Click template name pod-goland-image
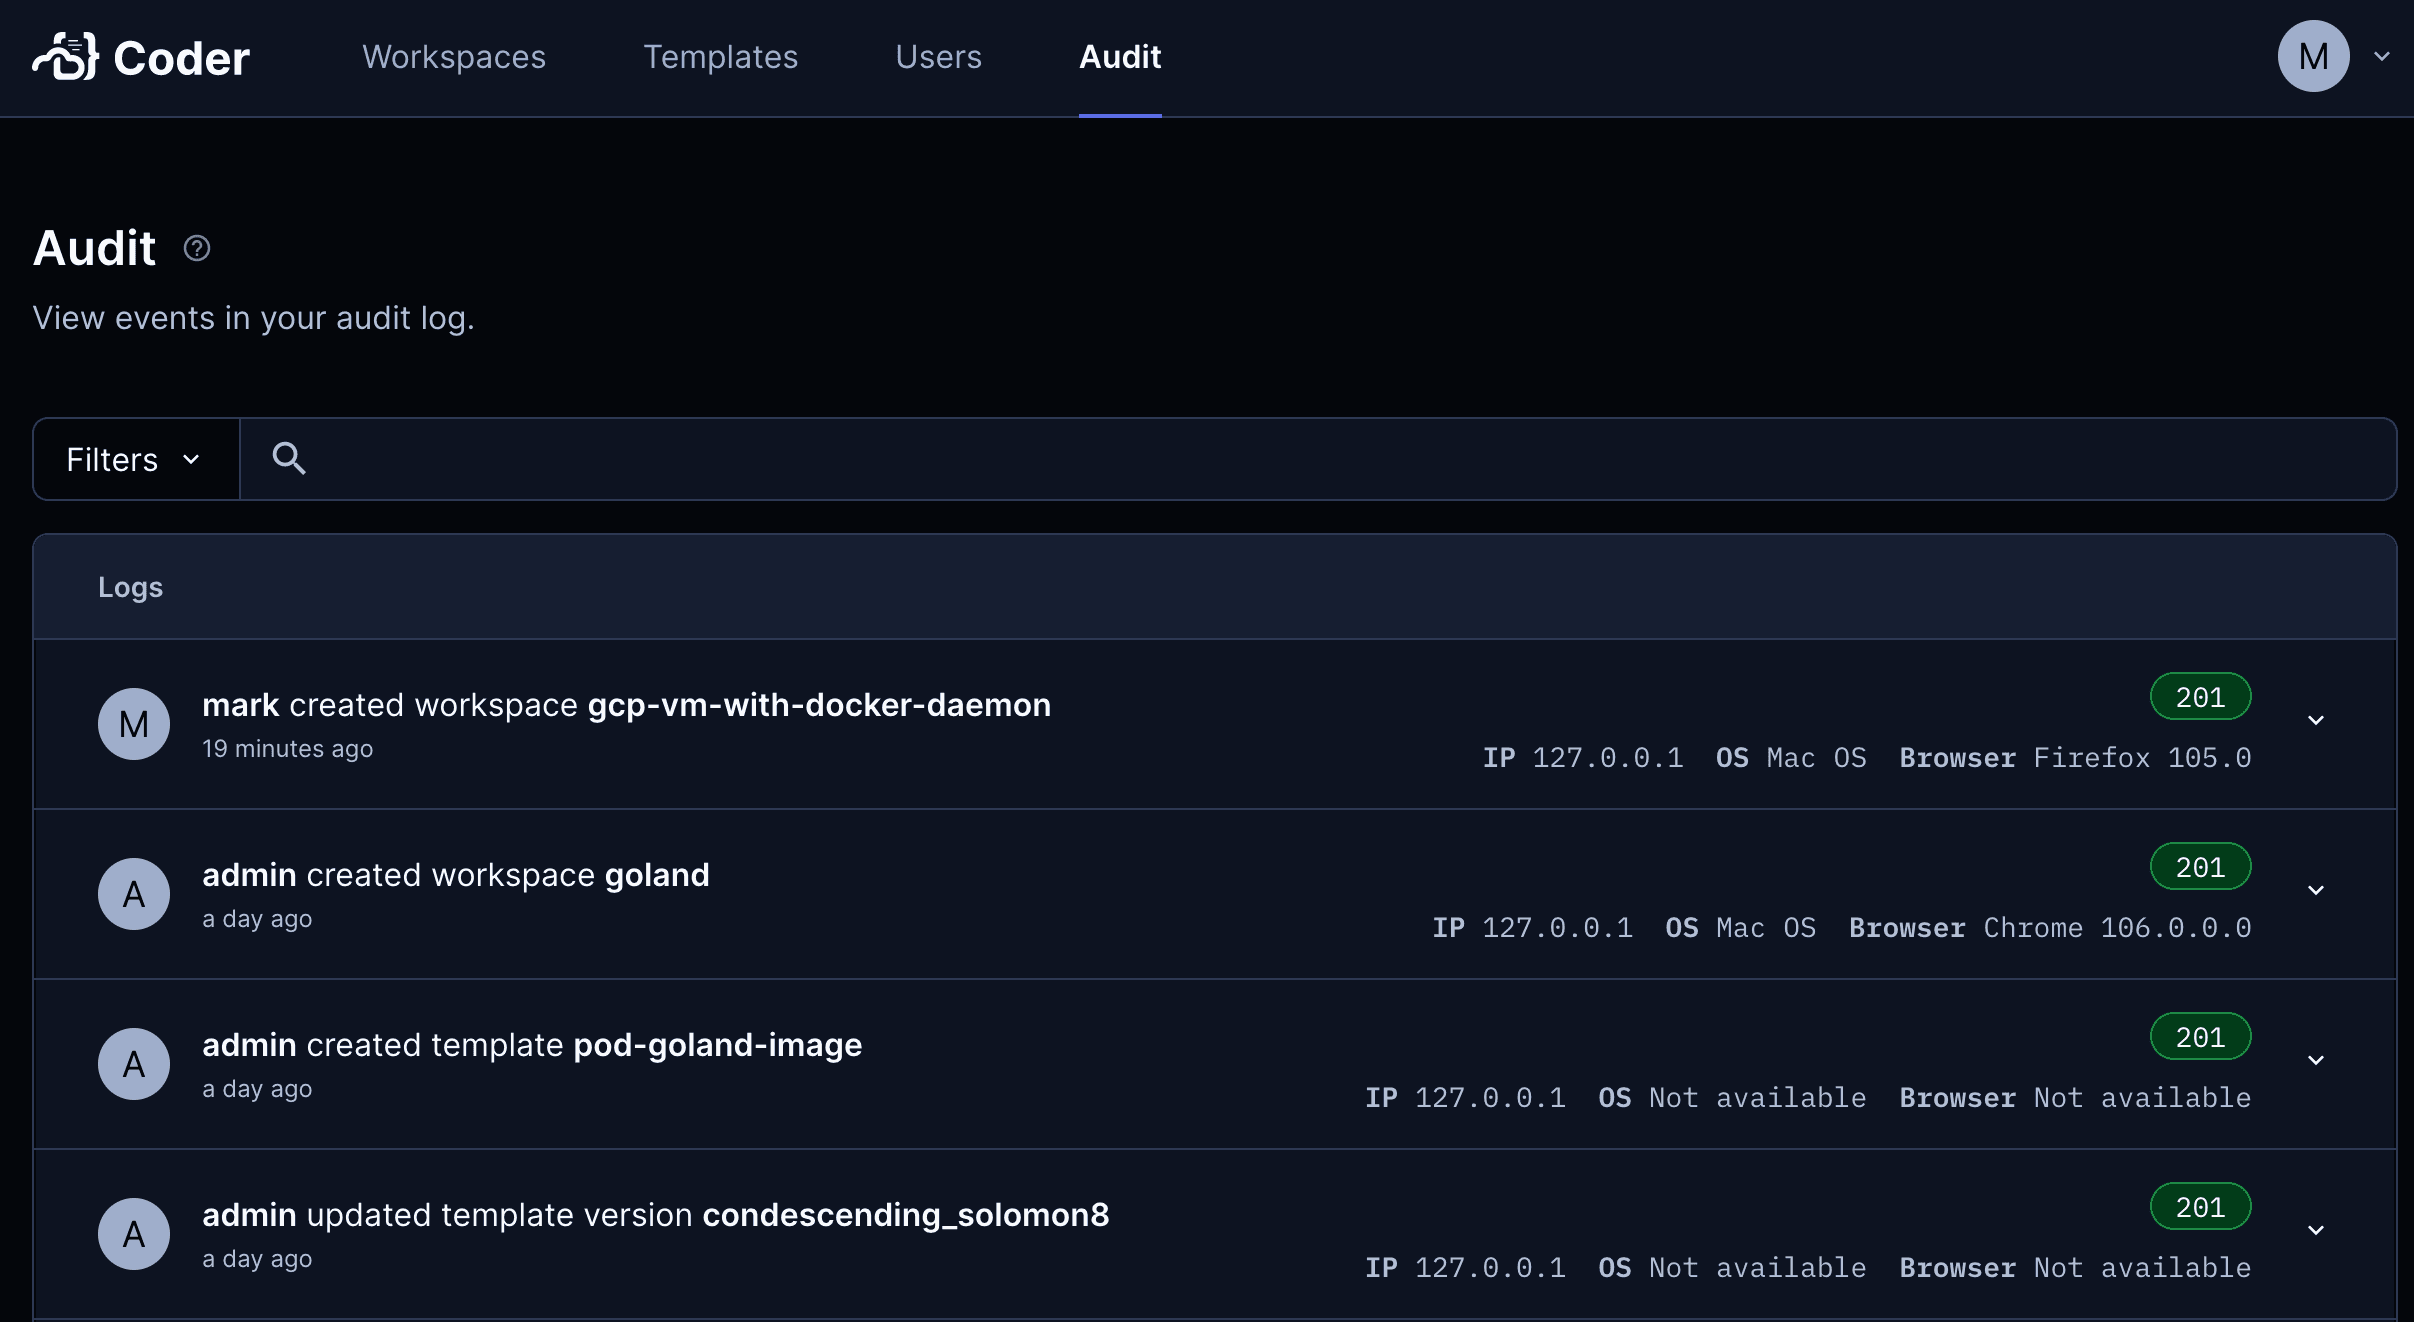2414x1322 pixels. (717, 1045)
